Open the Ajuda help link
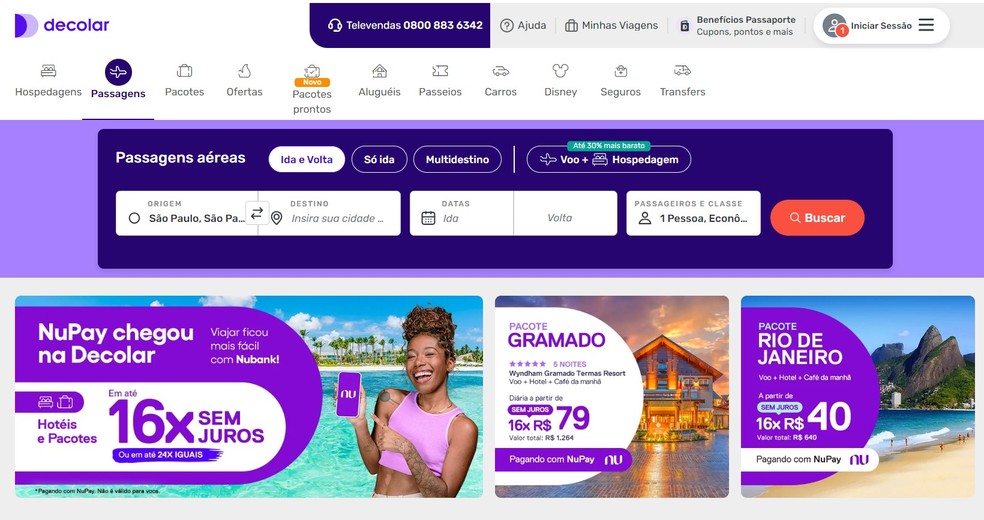The height and width of the screenshot is (520, 984). (523, 26)
